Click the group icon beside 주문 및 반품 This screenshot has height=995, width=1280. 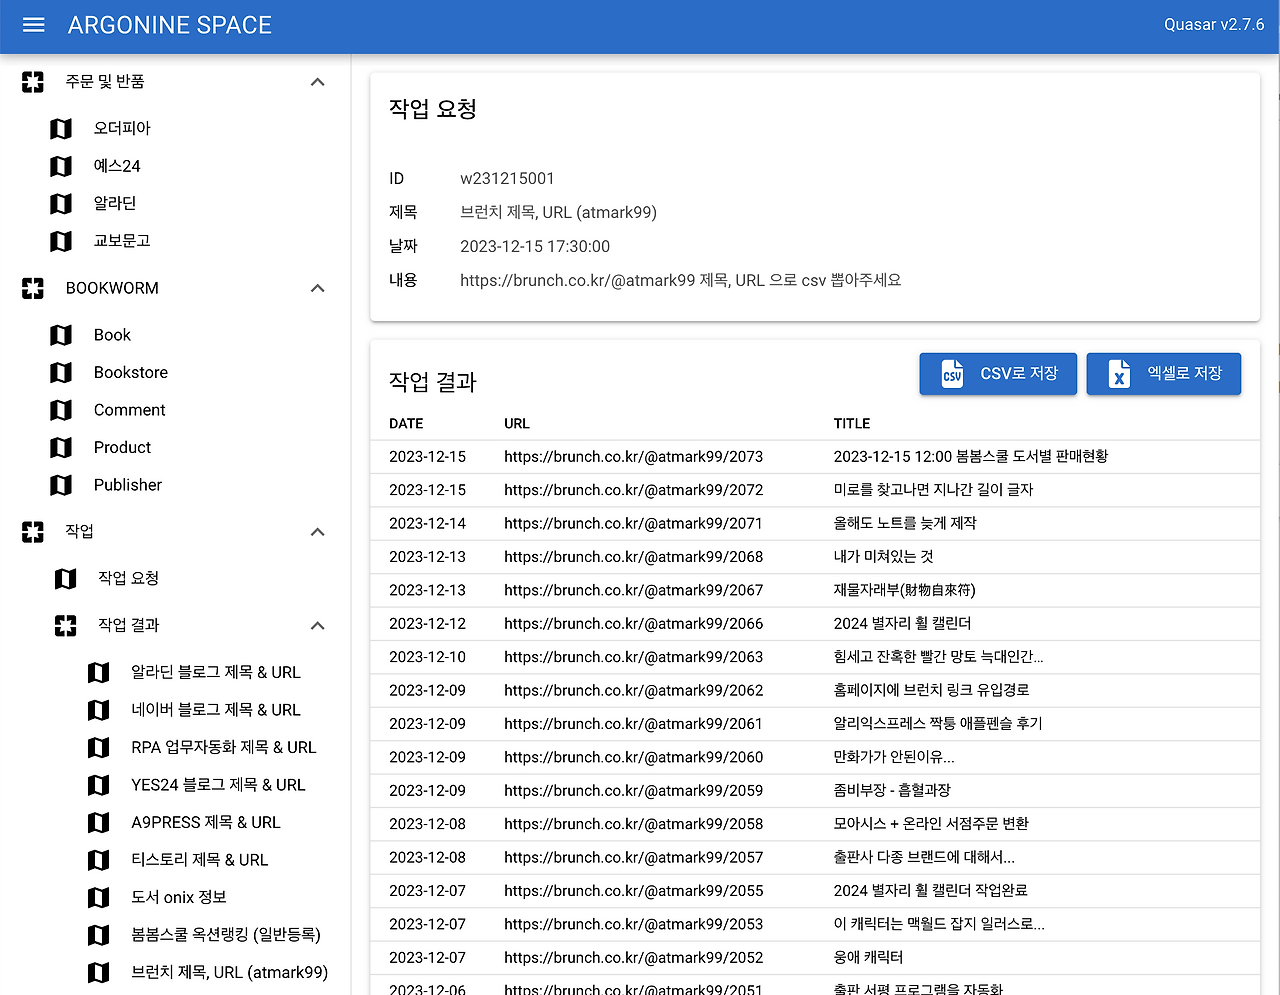(33, 82)
